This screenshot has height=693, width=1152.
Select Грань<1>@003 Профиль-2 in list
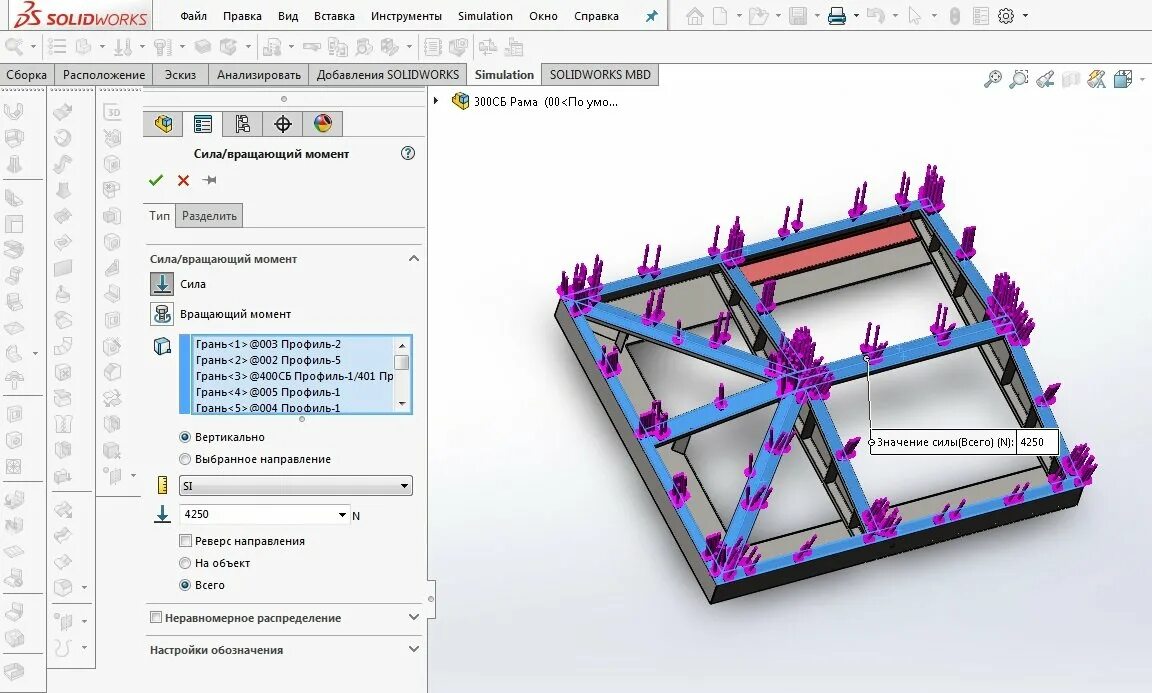point(293,344)
